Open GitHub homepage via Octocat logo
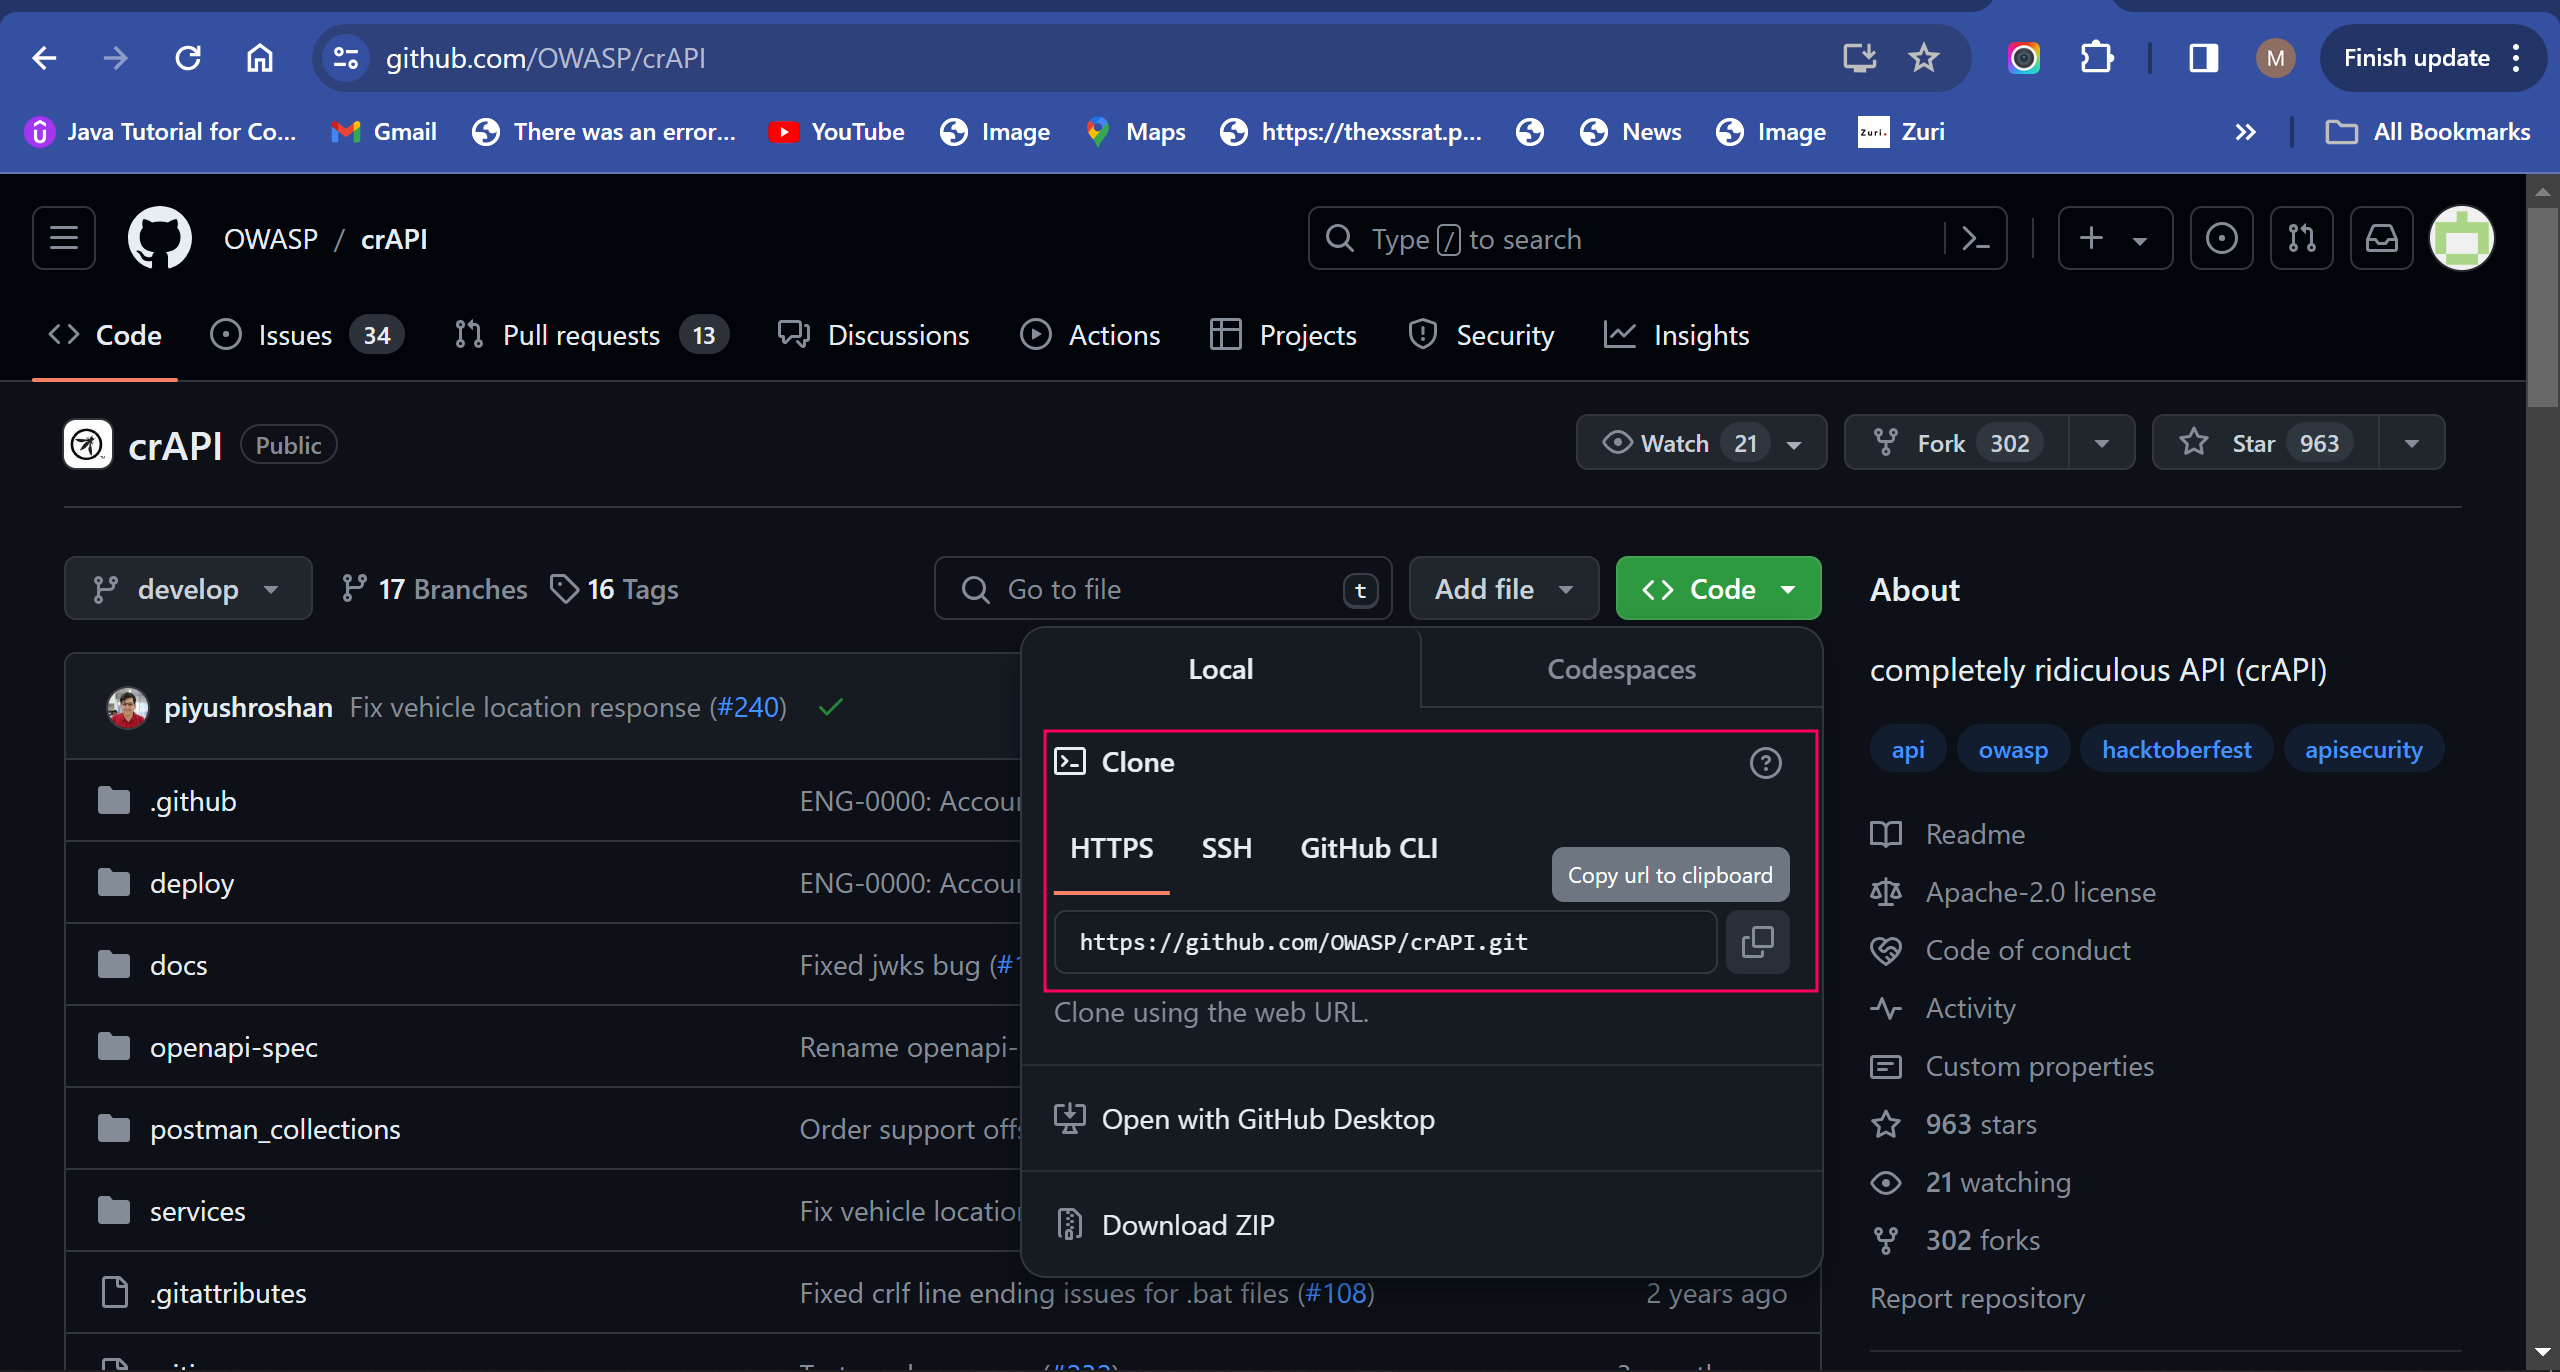 click(x=159, y=238)
